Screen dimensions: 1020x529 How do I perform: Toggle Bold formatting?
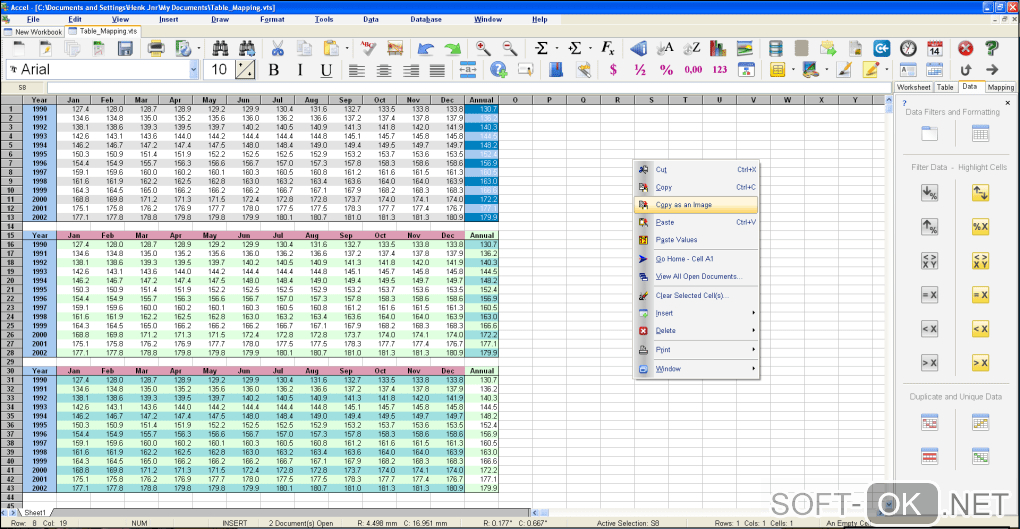[274, 70]
